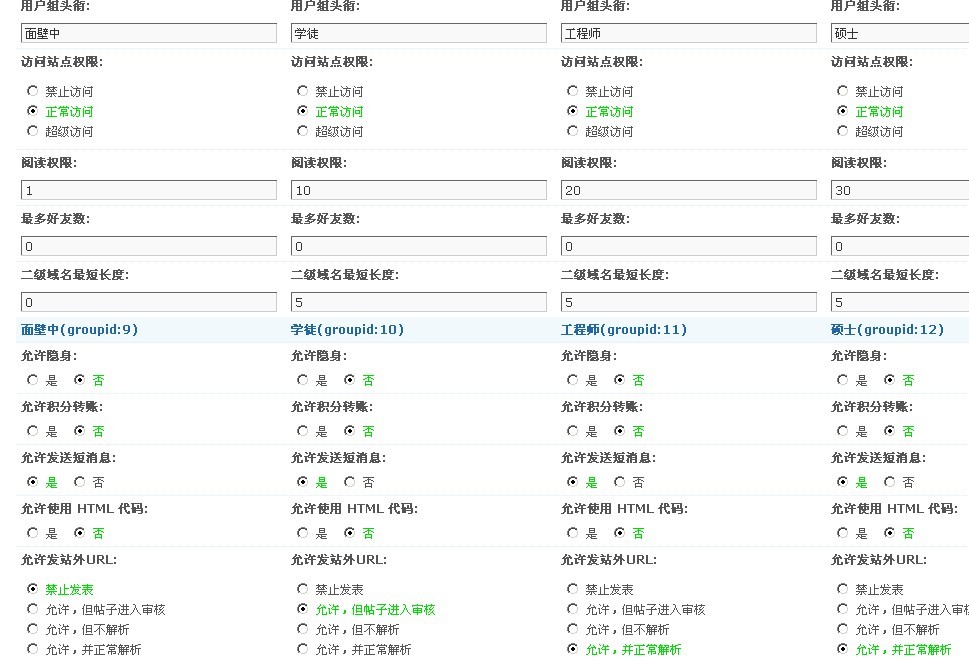Select 超级访问 radio for 工程师 group
Screen dimensions: 969x662
pyautogui.click(x=572, y=130)
